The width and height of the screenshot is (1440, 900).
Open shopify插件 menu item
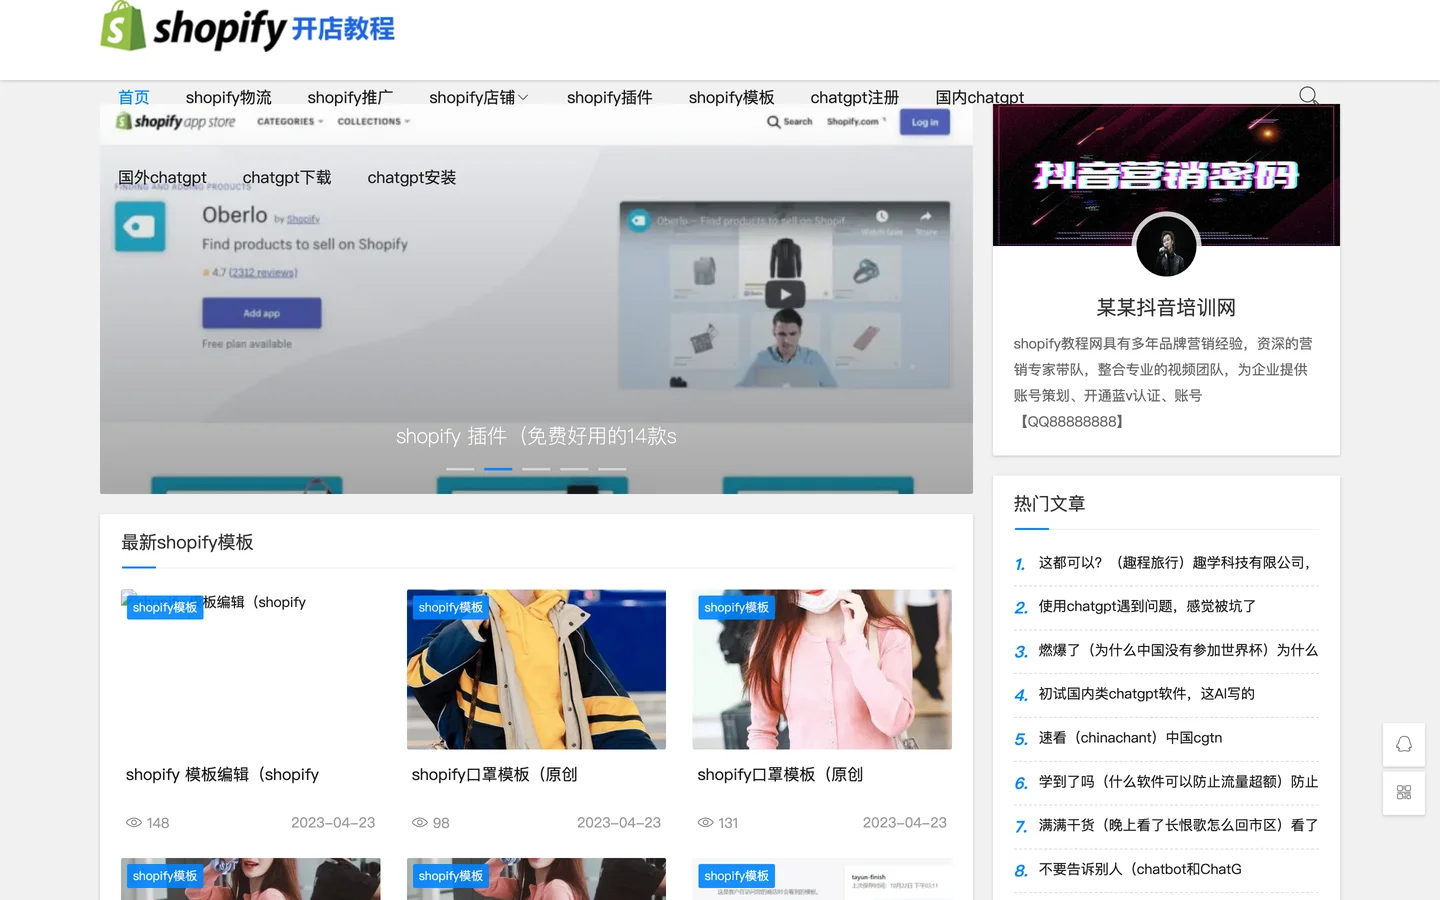(609, 97)
